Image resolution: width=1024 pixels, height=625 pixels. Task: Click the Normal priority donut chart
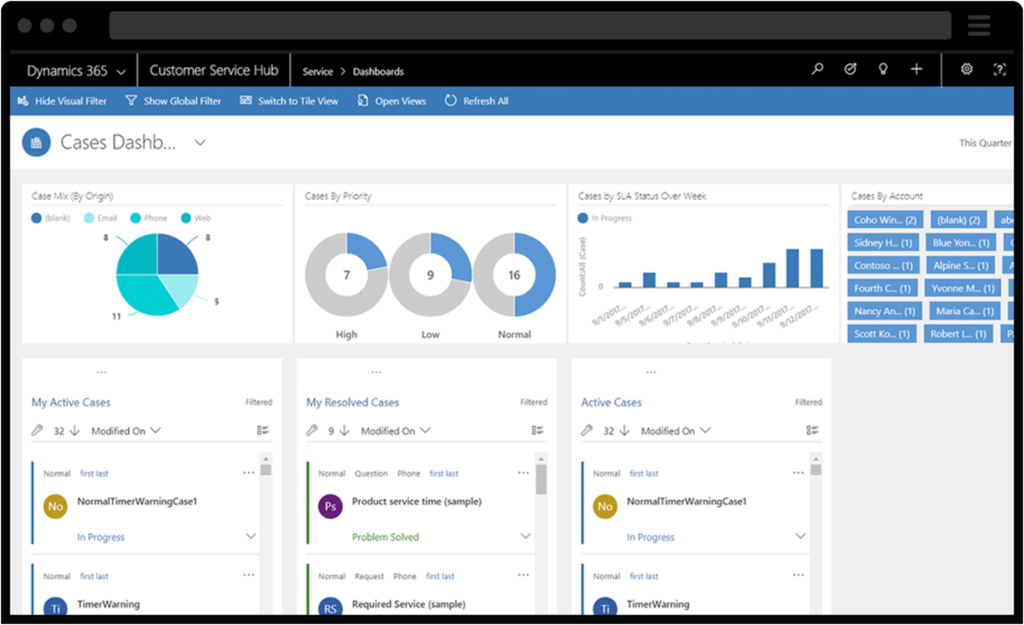[515, 275]
